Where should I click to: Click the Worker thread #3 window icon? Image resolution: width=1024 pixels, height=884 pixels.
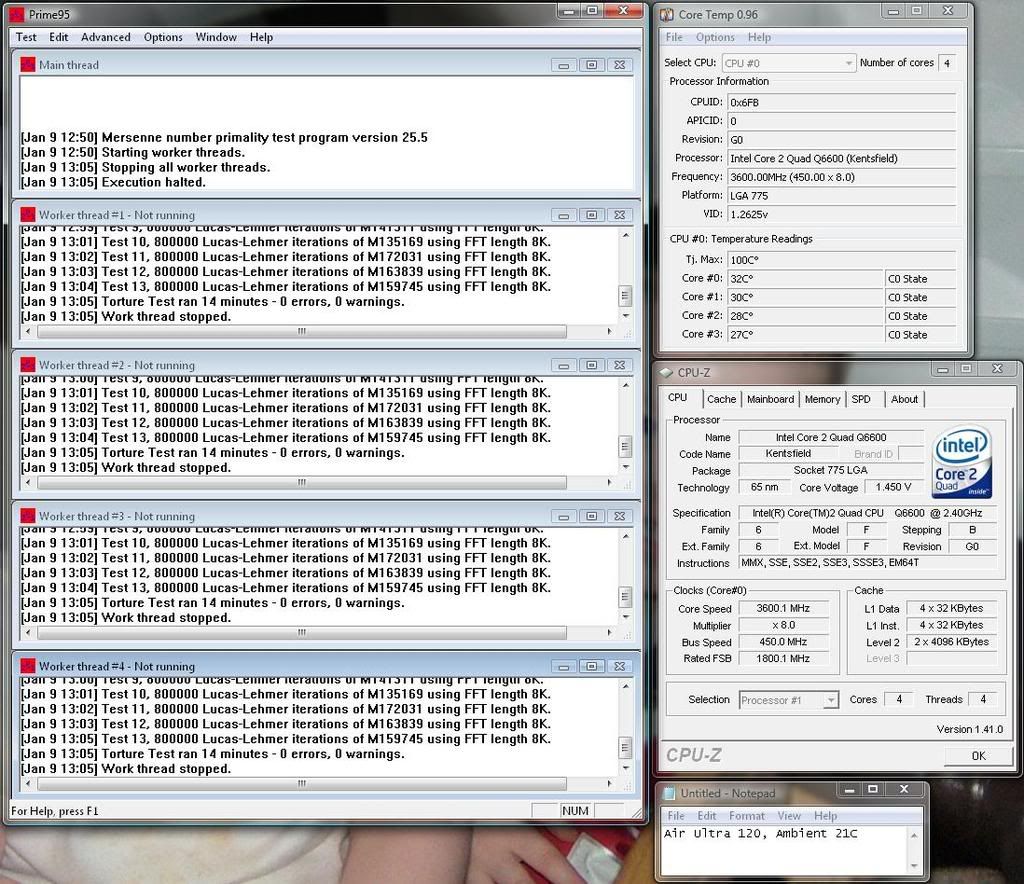coord(27,516)
